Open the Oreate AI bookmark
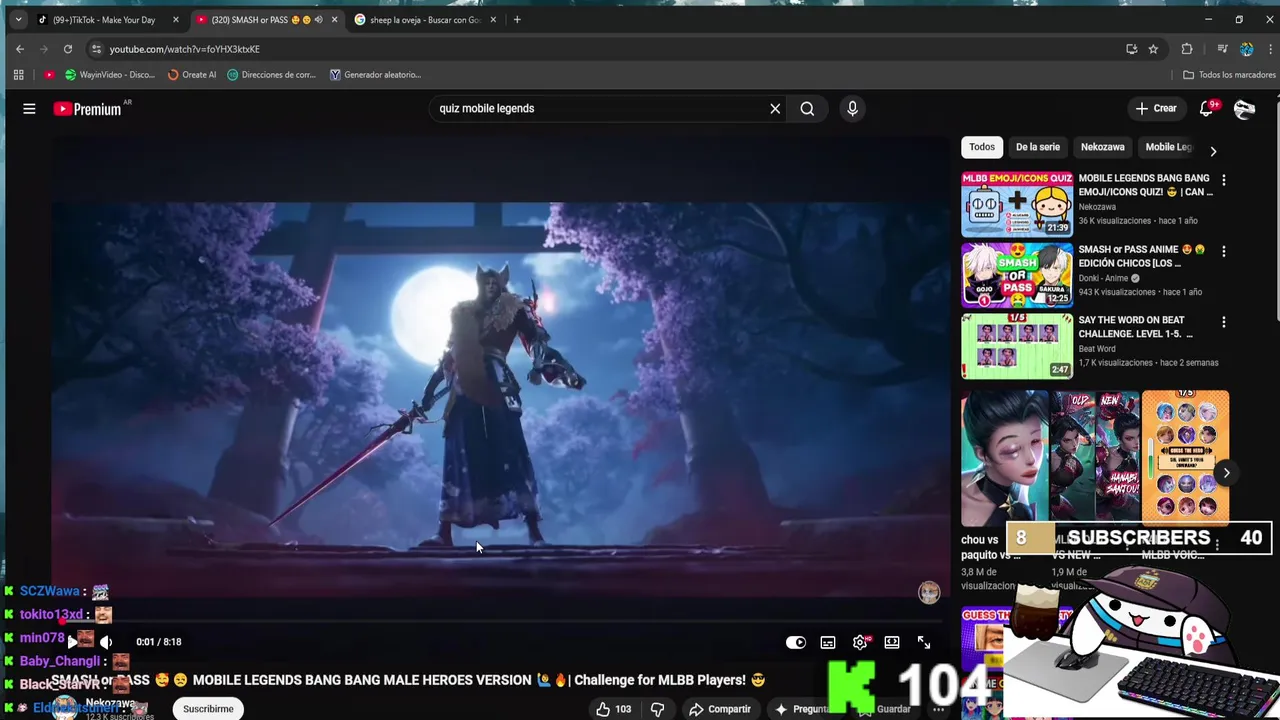The width and height of the screenshot is (1280, 720). coord(192,75)
